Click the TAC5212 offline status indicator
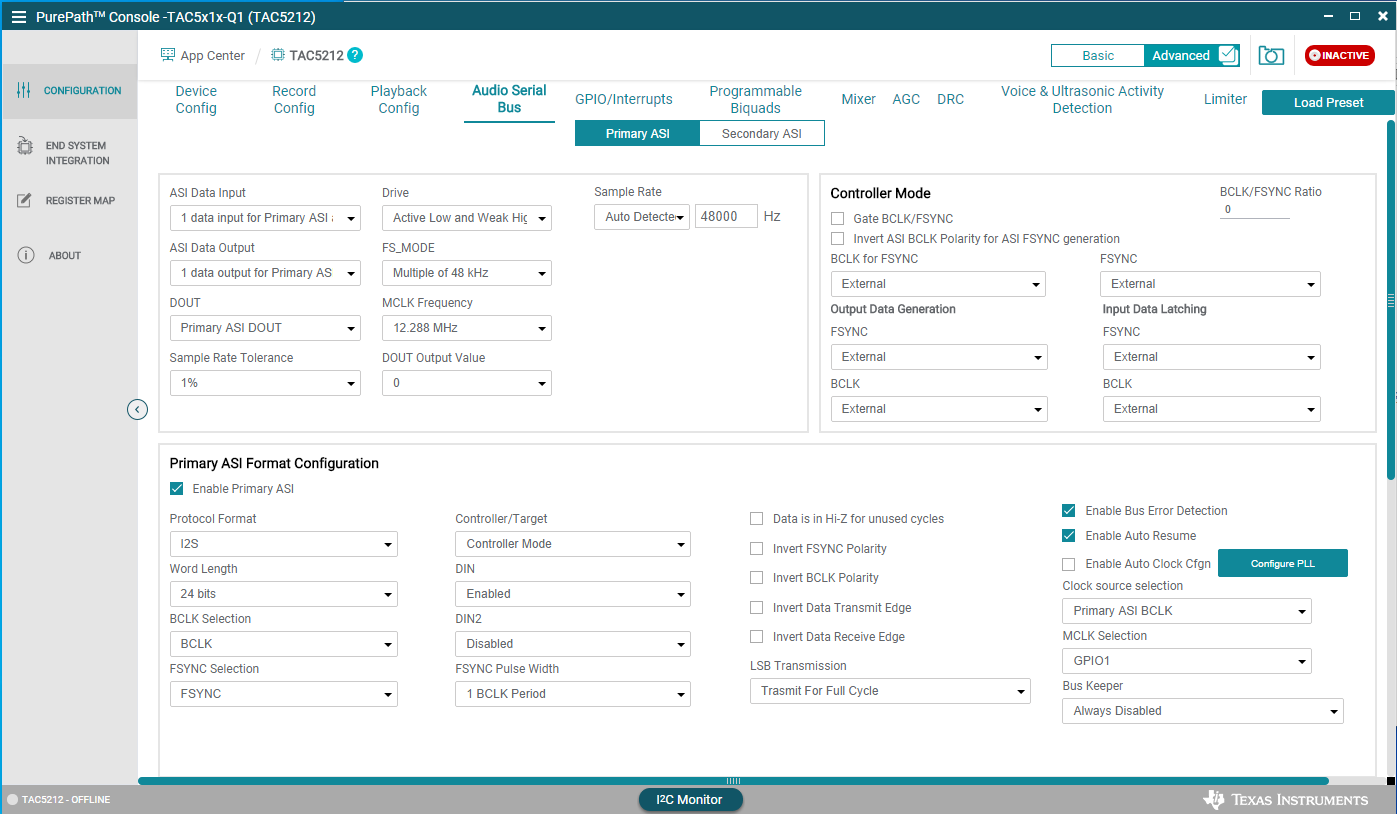1397x814 pixels. (59, 800)
